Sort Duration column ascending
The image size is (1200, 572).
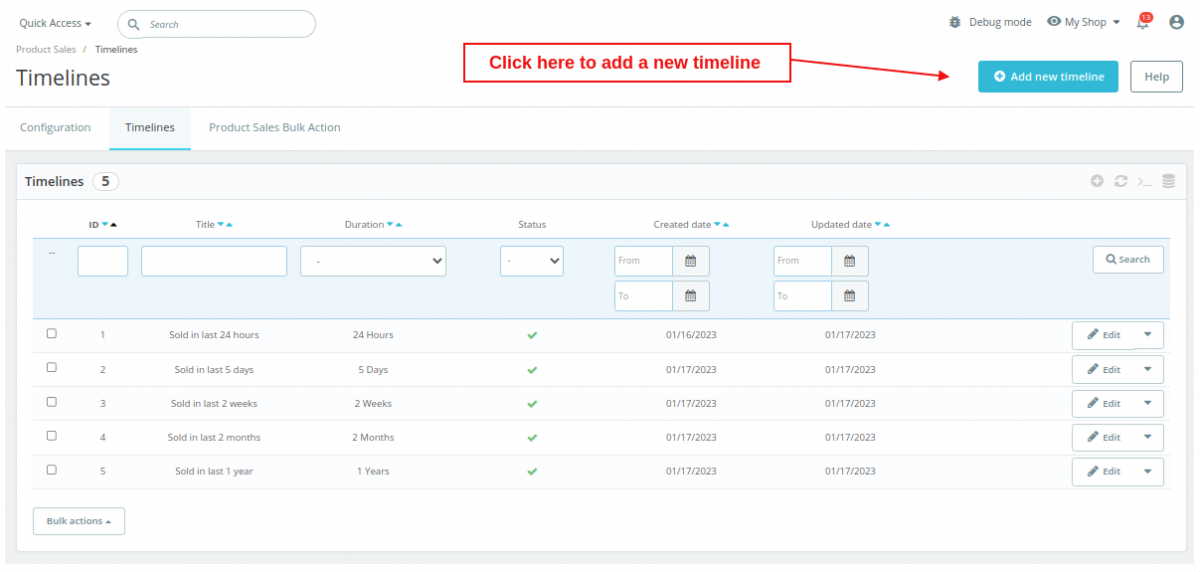coord(399,225)
